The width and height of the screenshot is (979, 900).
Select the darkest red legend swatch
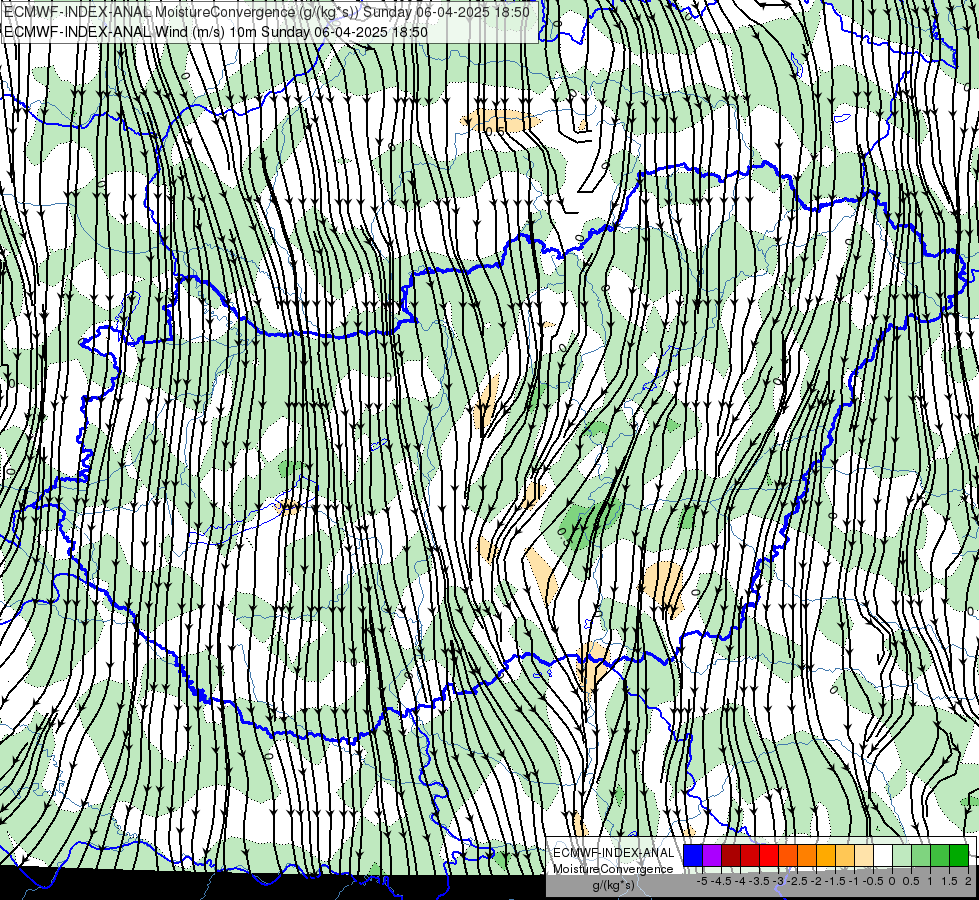point(731,855)
